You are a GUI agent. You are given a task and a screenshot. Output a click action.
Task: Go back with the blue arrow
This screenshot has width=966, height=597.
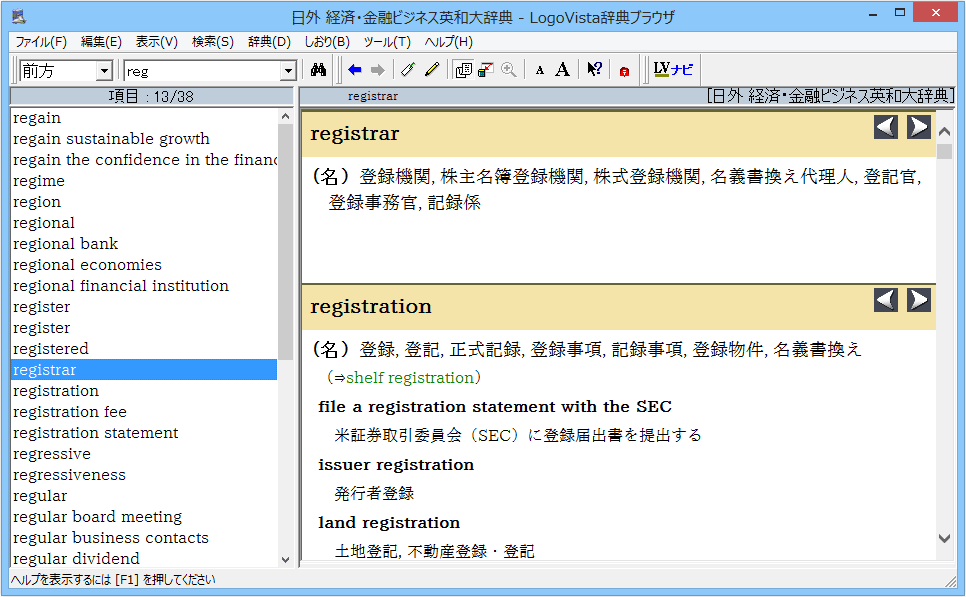click(x=354, y=70)
